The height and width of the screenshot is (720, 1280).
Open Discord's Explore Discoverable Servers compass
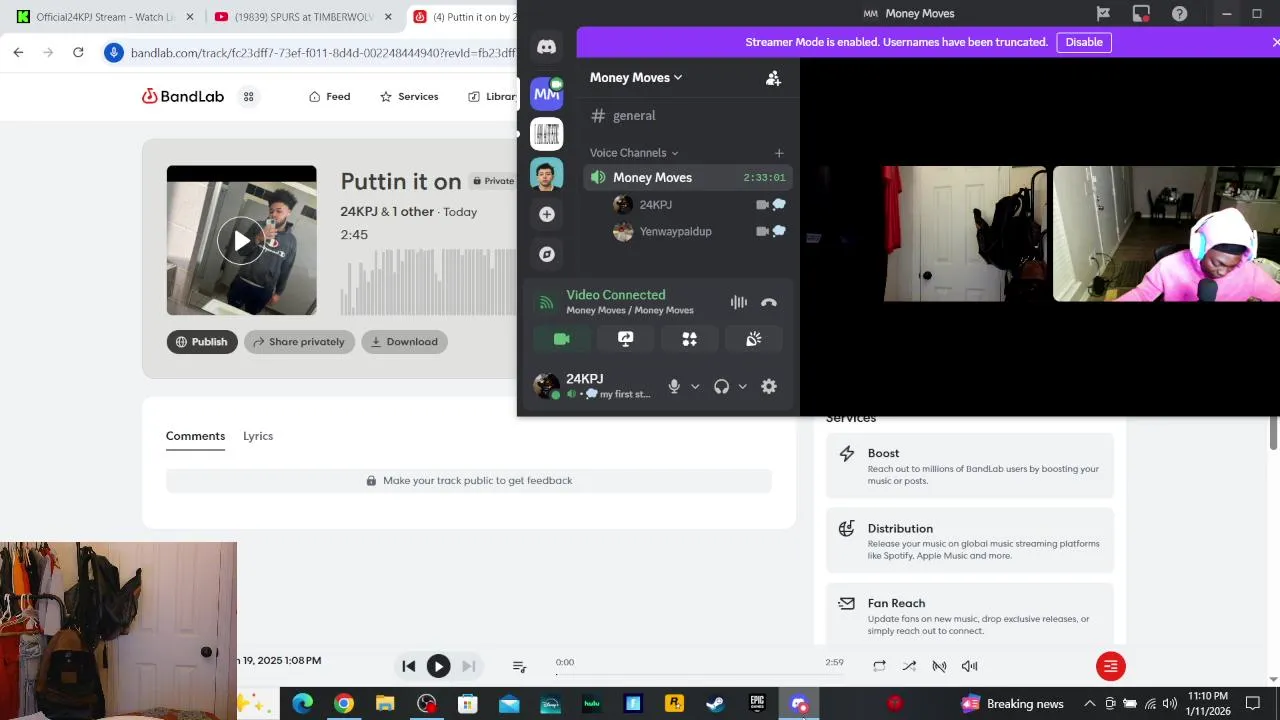(546, 254)
